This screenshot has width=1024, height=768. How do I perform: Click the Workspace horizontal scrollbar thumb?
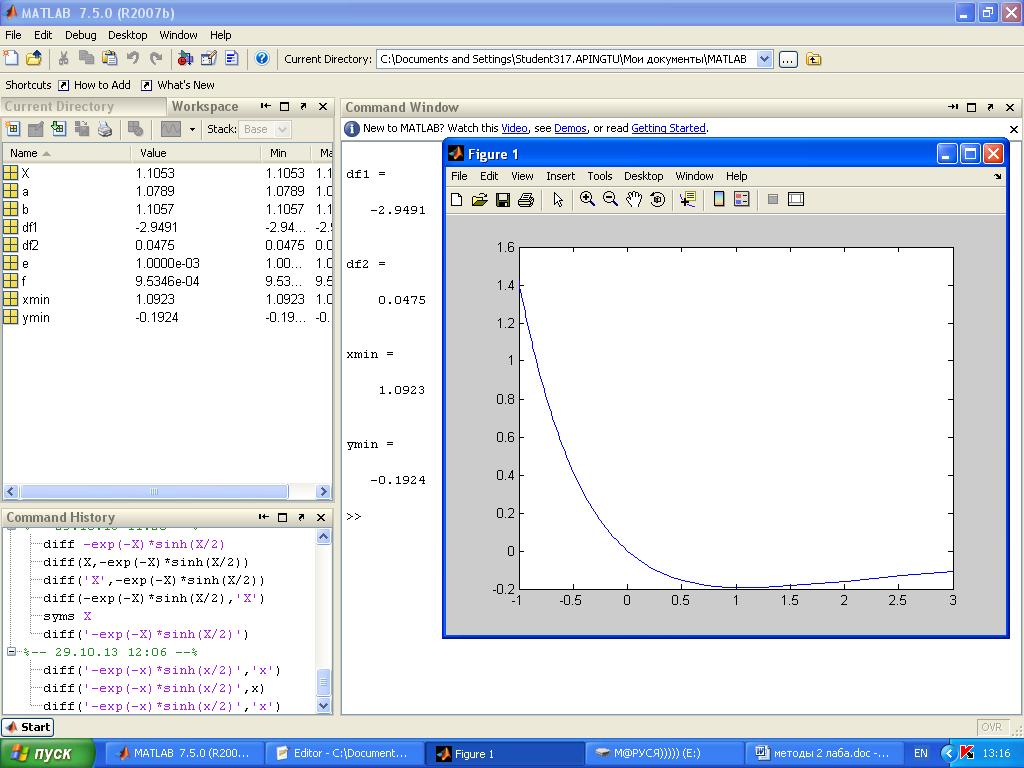[154, 491]
